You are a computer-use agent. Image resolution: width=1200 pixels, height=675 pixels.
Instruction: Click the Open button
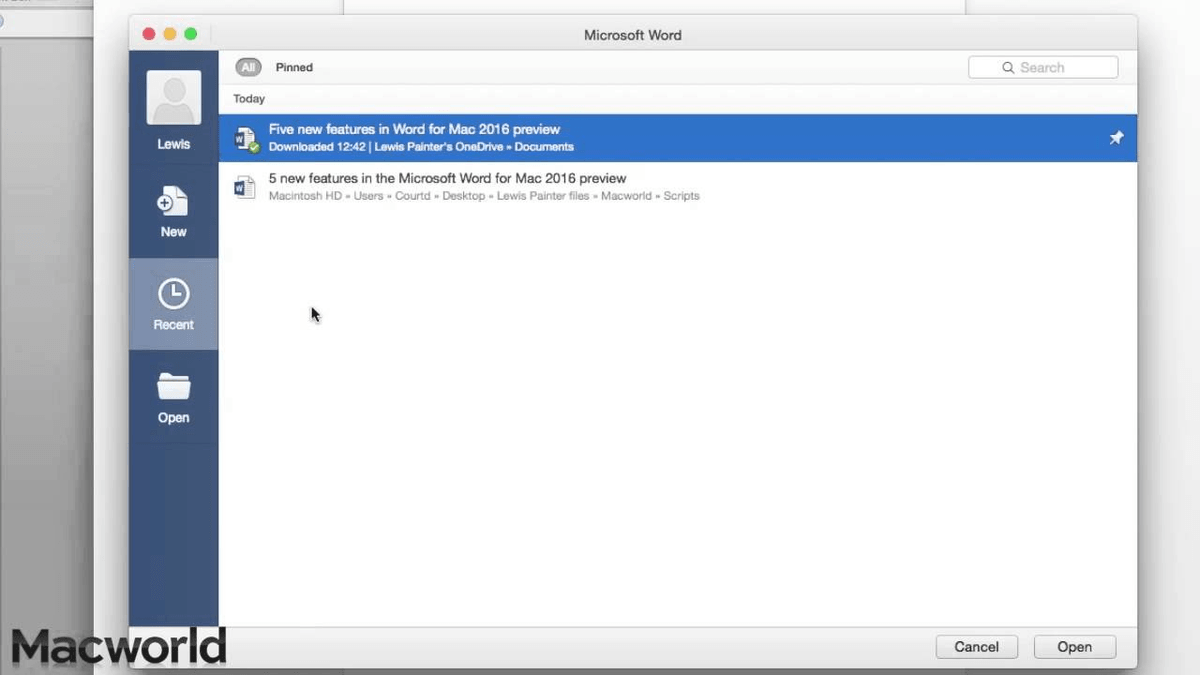(1074, 646)
